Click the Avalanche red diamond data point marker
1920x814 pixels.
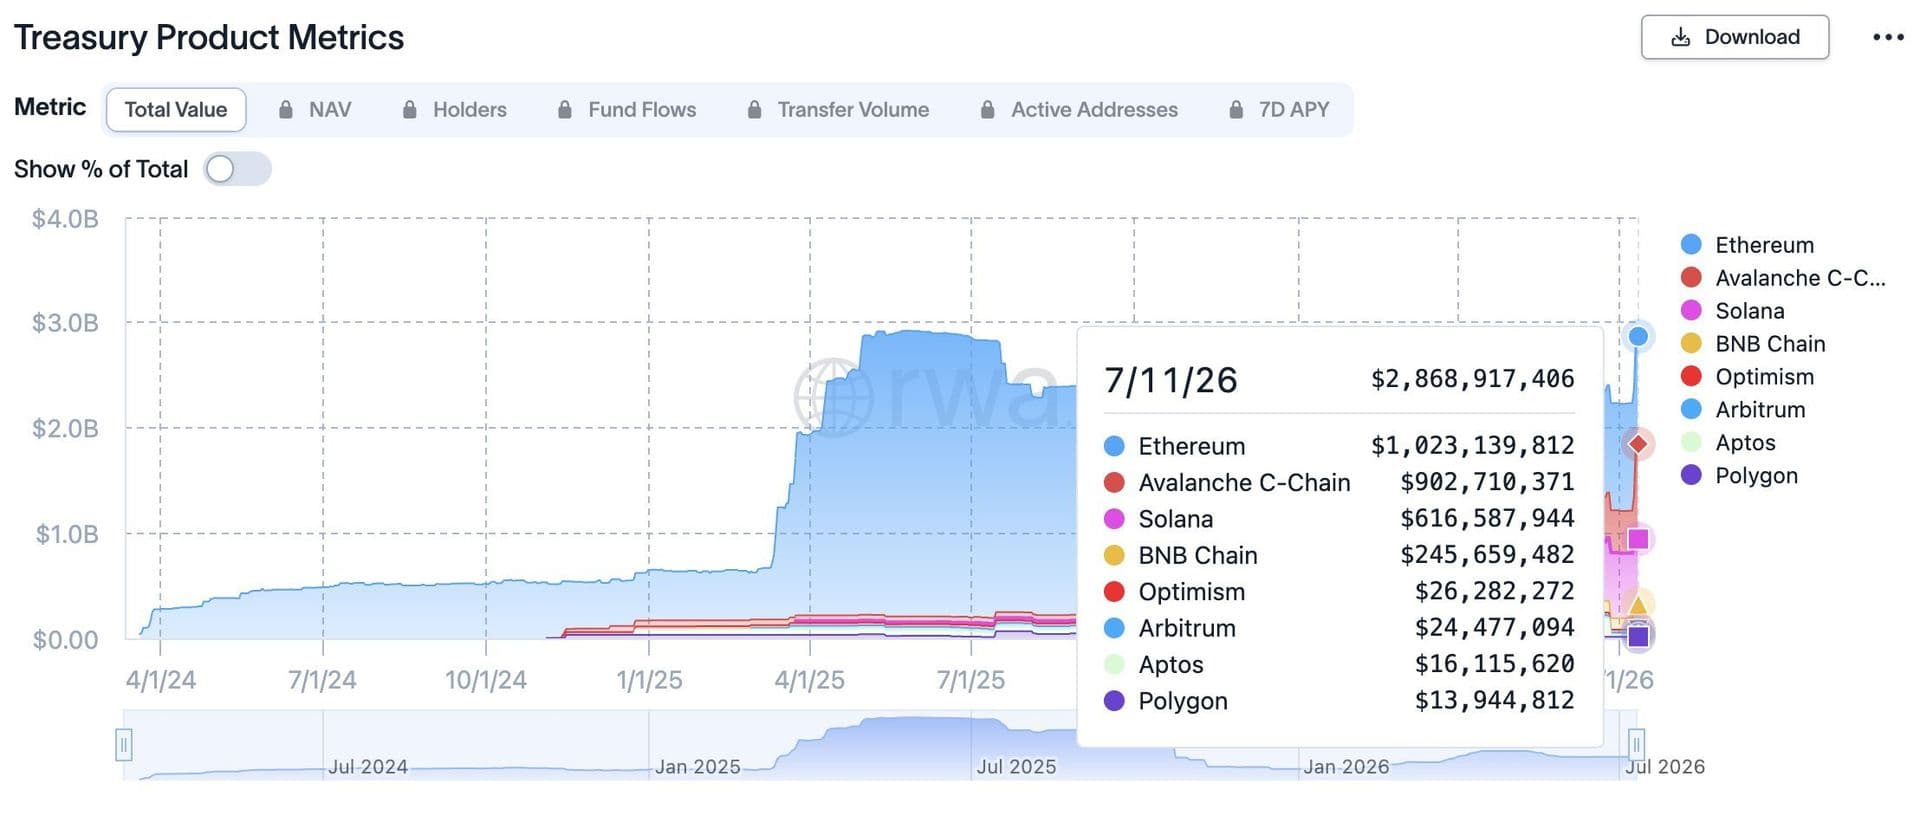pyautogui.click(x=1638, y=443)
